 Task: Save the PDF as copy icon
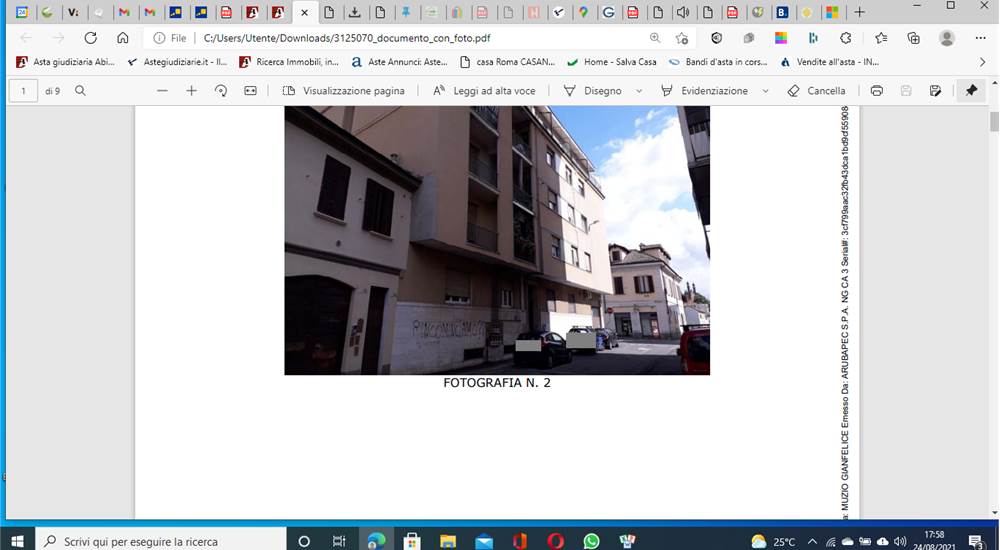[936, 91]
